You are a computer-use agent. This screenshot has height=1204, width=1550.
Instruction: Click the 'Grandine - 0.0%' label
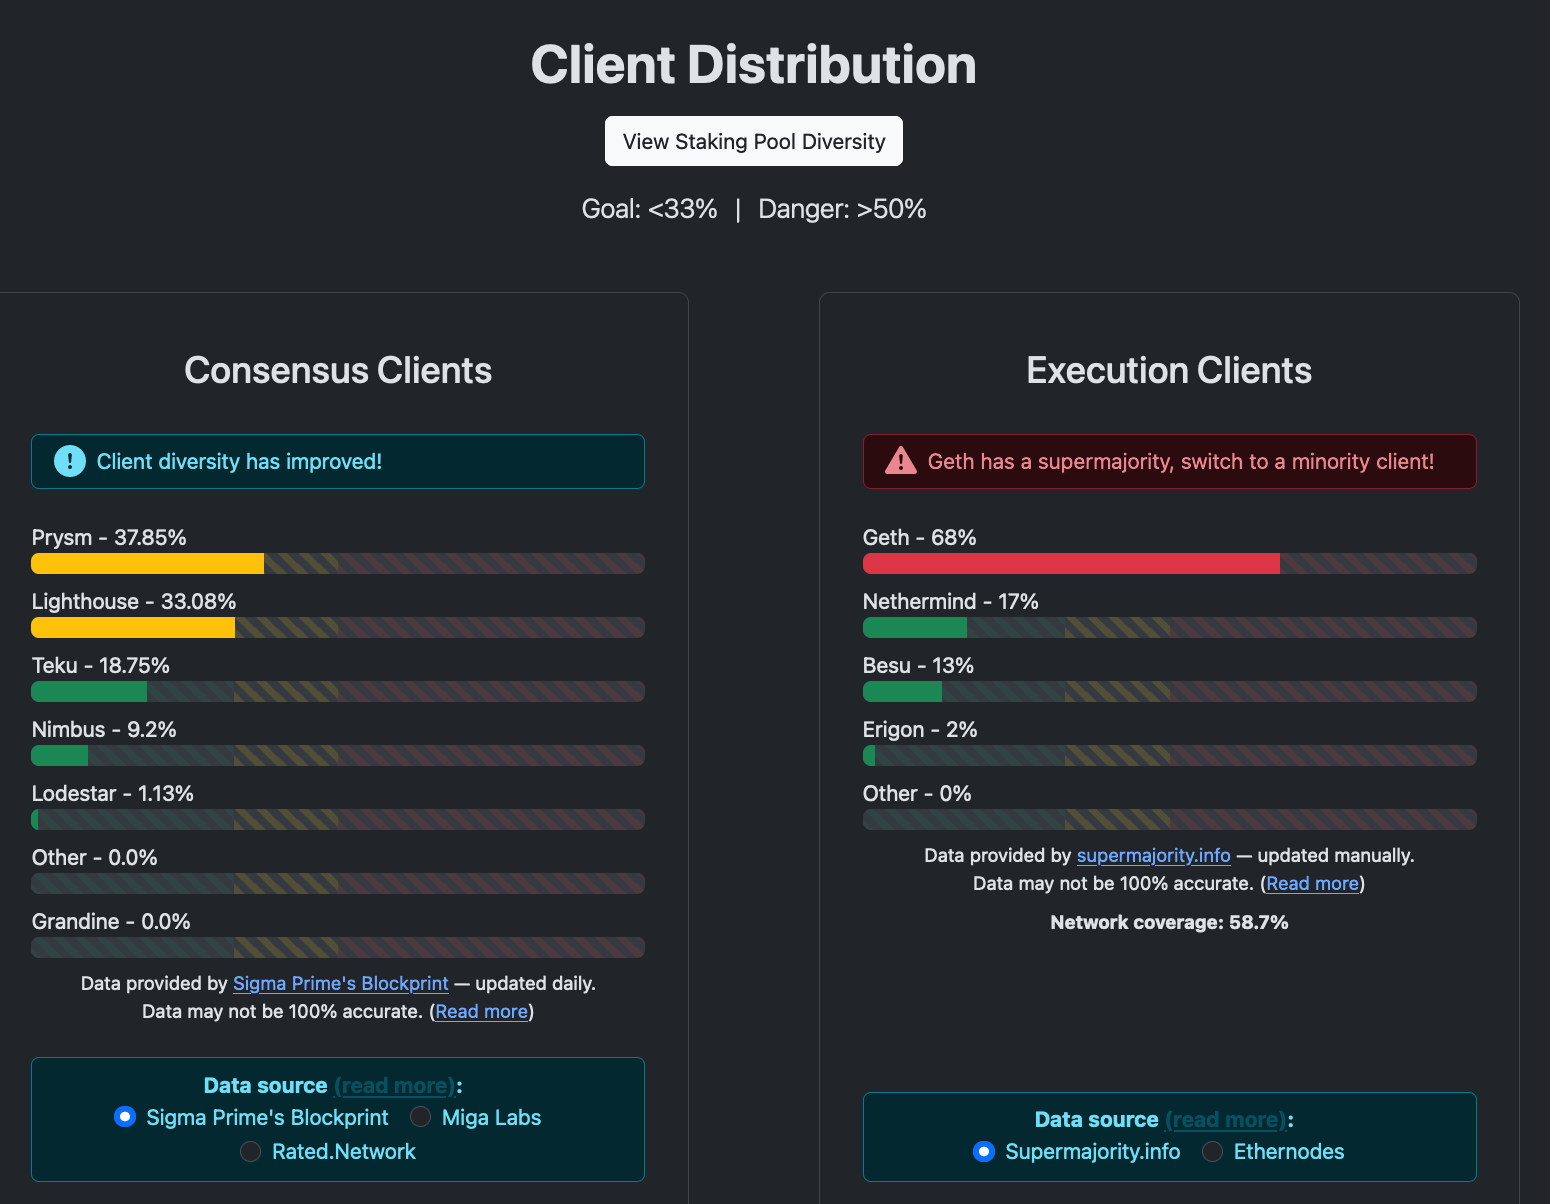(111, 921)
